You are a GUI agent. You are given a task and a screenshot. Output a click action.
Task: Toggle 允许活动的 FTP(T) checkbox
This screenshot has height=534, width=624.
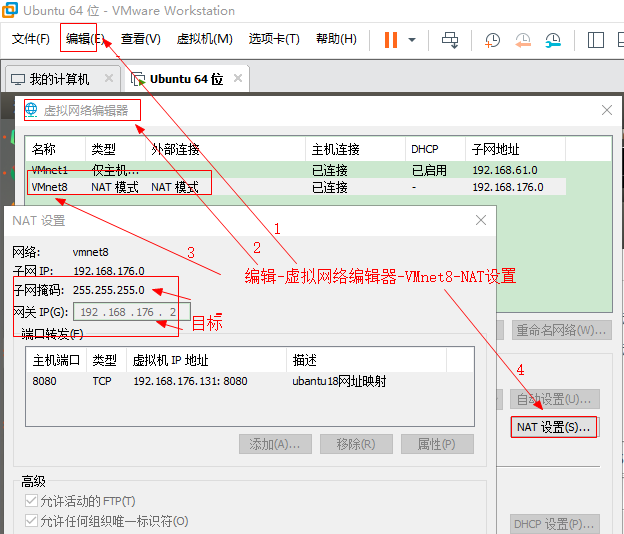tap(31, 501)
